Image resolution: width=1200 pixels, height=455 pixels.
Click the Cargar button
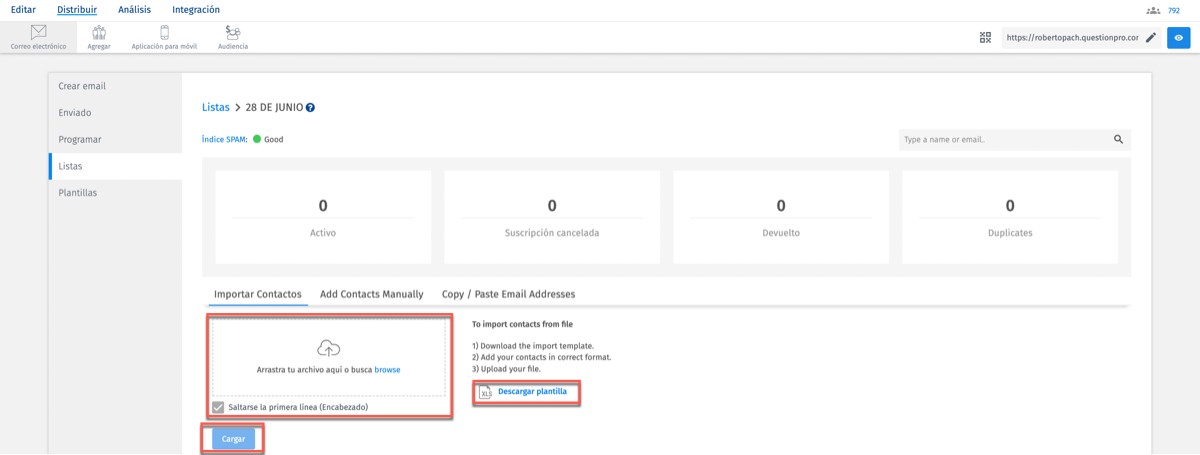(x=233, y=439)
